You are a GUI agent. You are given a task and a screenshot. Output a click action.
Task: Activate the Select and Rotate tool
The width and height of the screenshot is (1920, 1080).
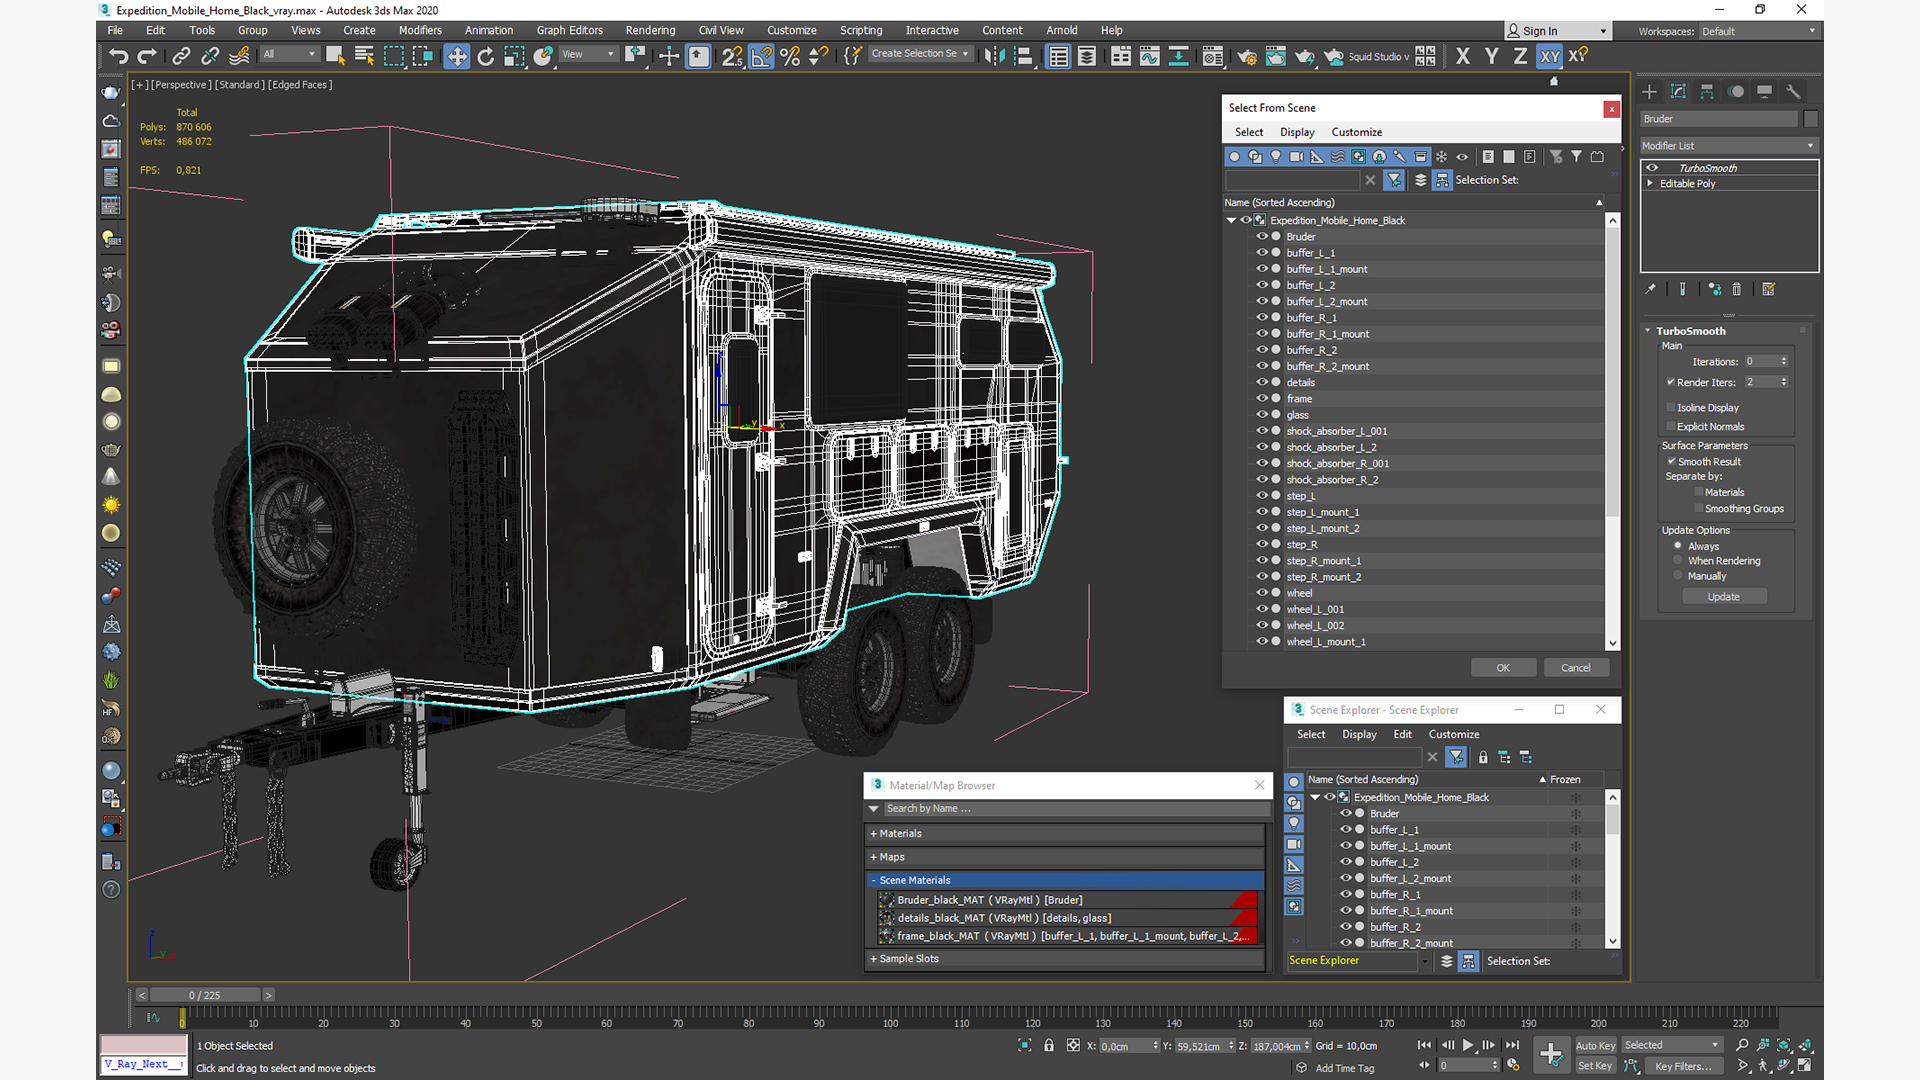(486, 56)
